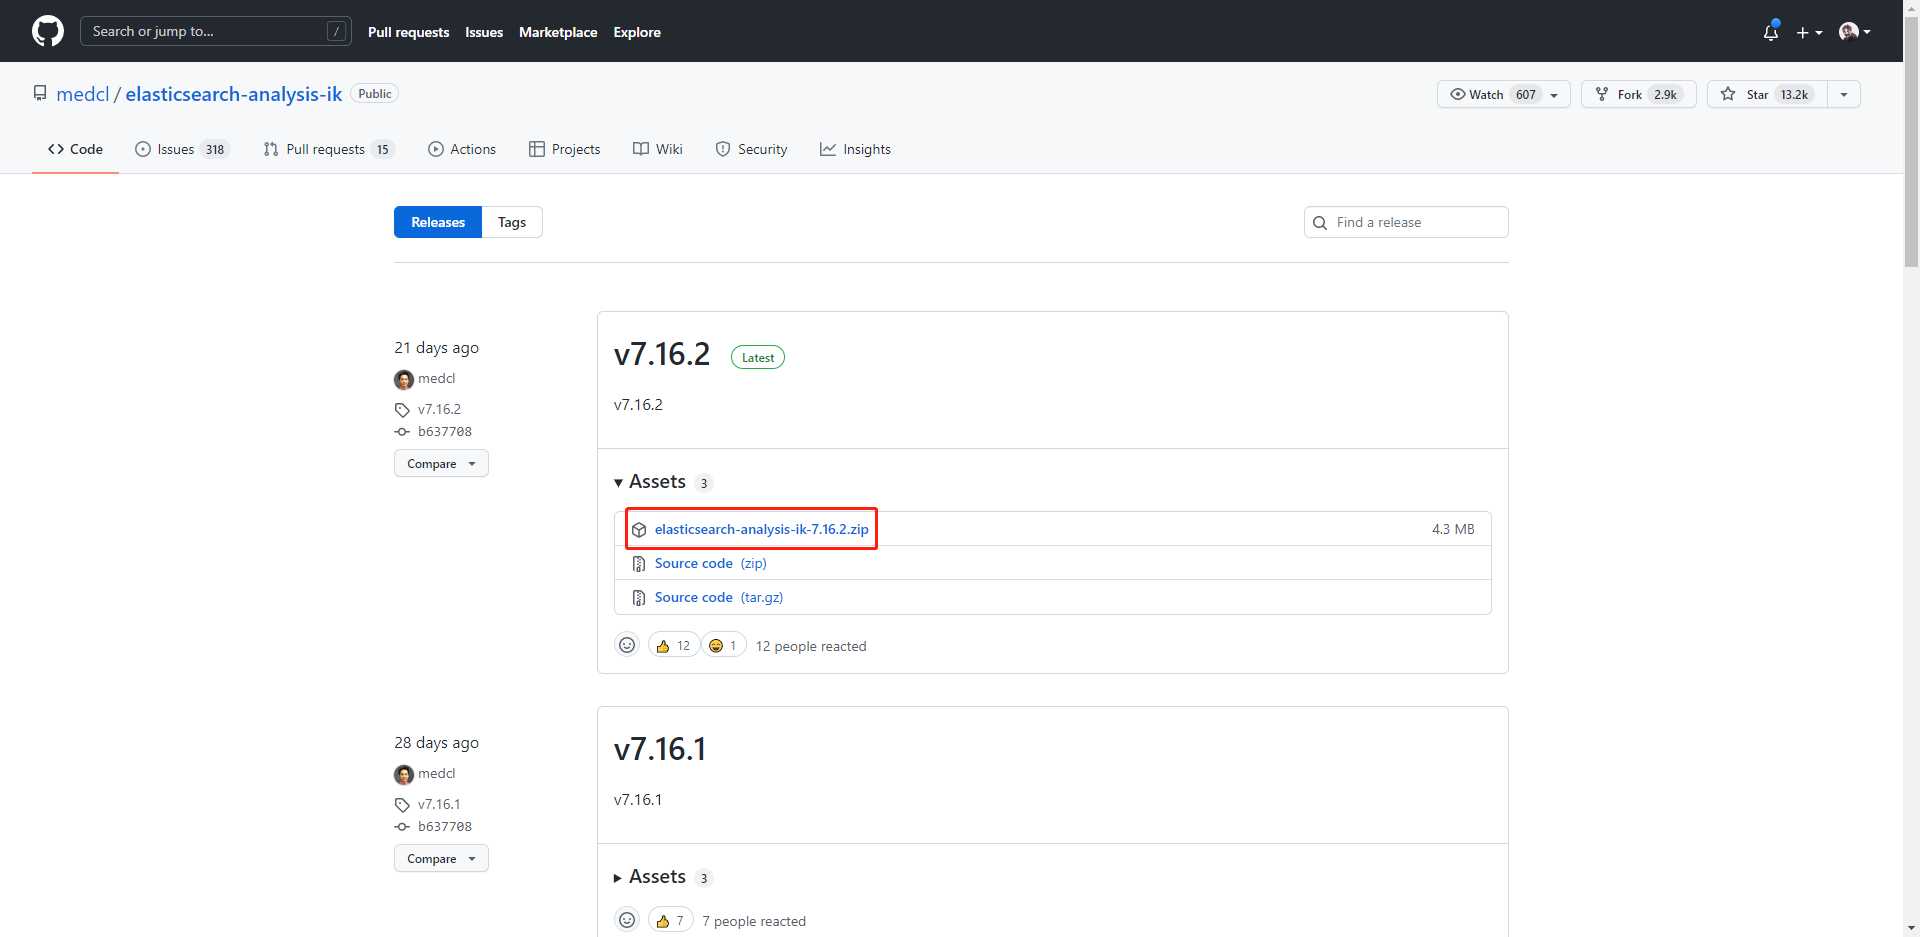The image size is (1920, 937).
Task: Open the Compare dropdown for v7.16.1
Action: [441, 859]
